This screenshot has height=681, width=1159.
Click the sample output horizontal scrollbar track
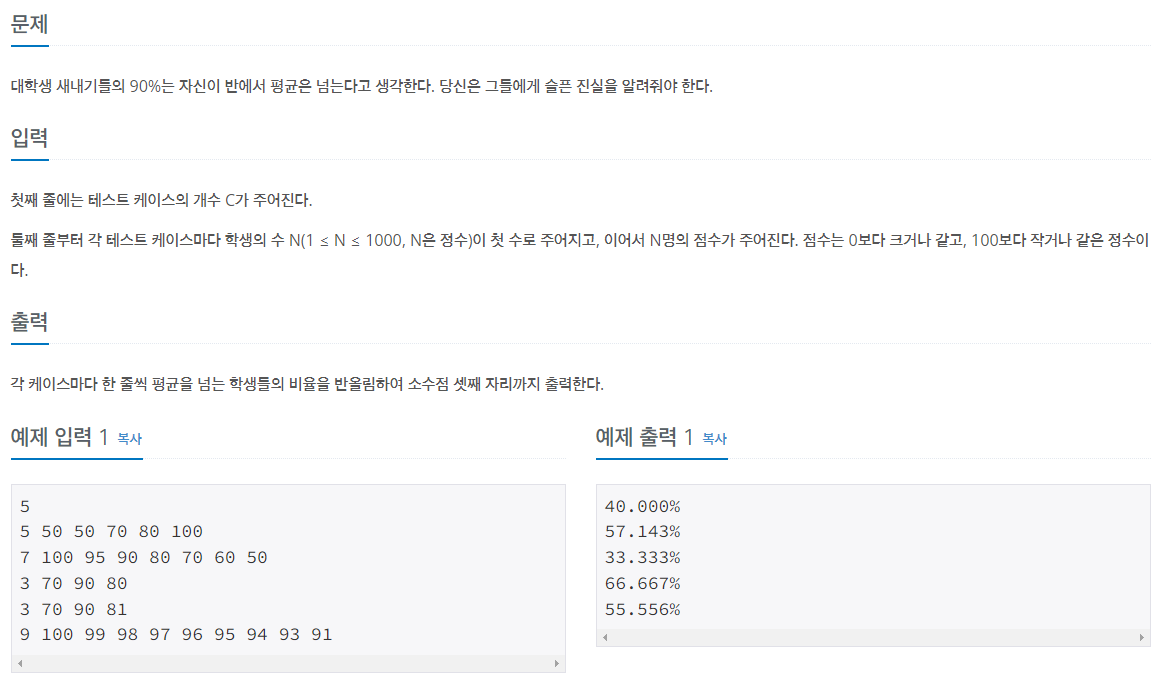[873, 637]
